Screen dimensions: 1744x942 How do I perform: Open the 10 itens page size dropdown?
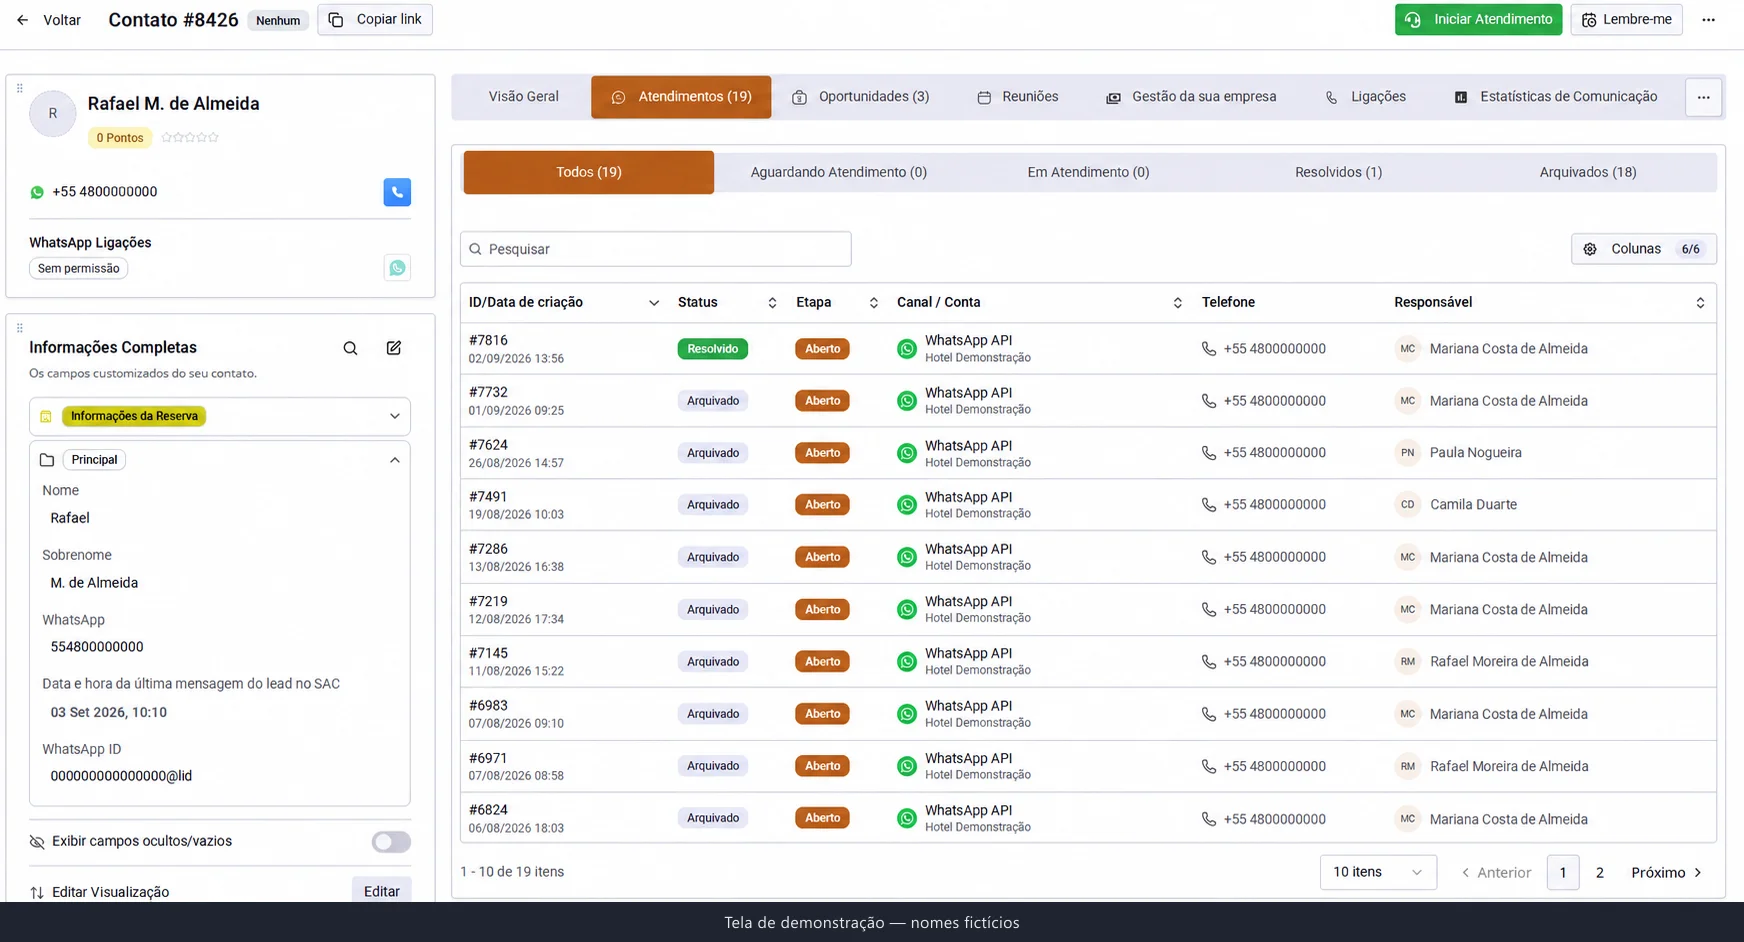[x=1378, y=872]
